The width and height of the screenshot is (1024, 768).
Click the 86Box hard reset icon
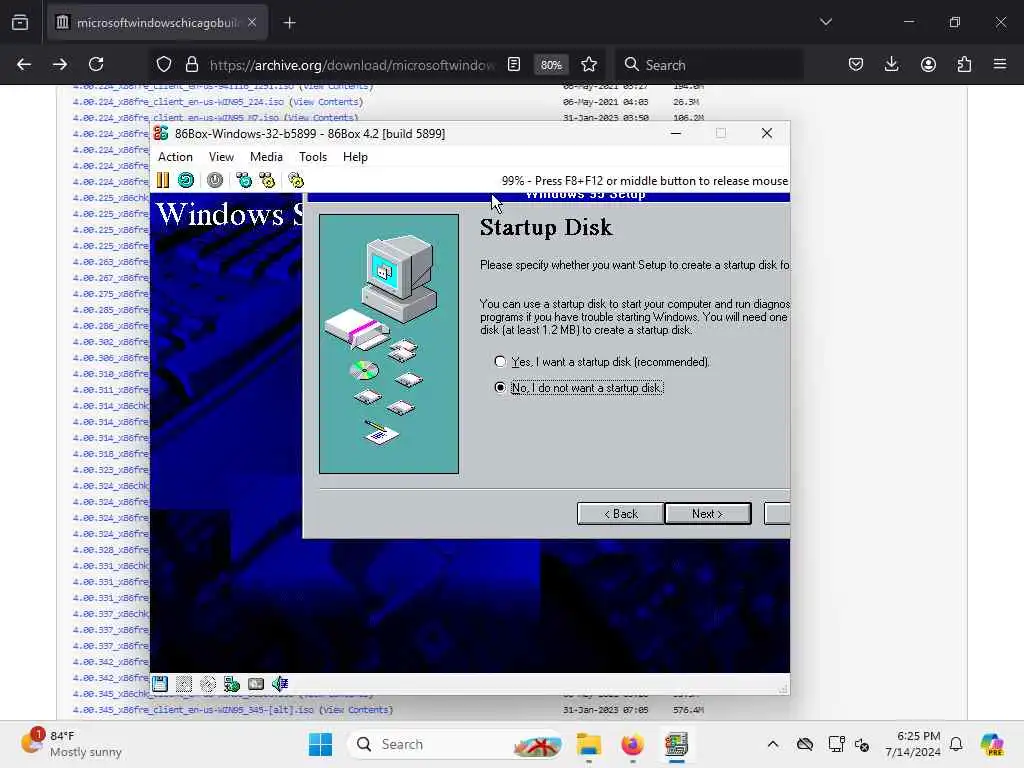(x=185, y=180)
